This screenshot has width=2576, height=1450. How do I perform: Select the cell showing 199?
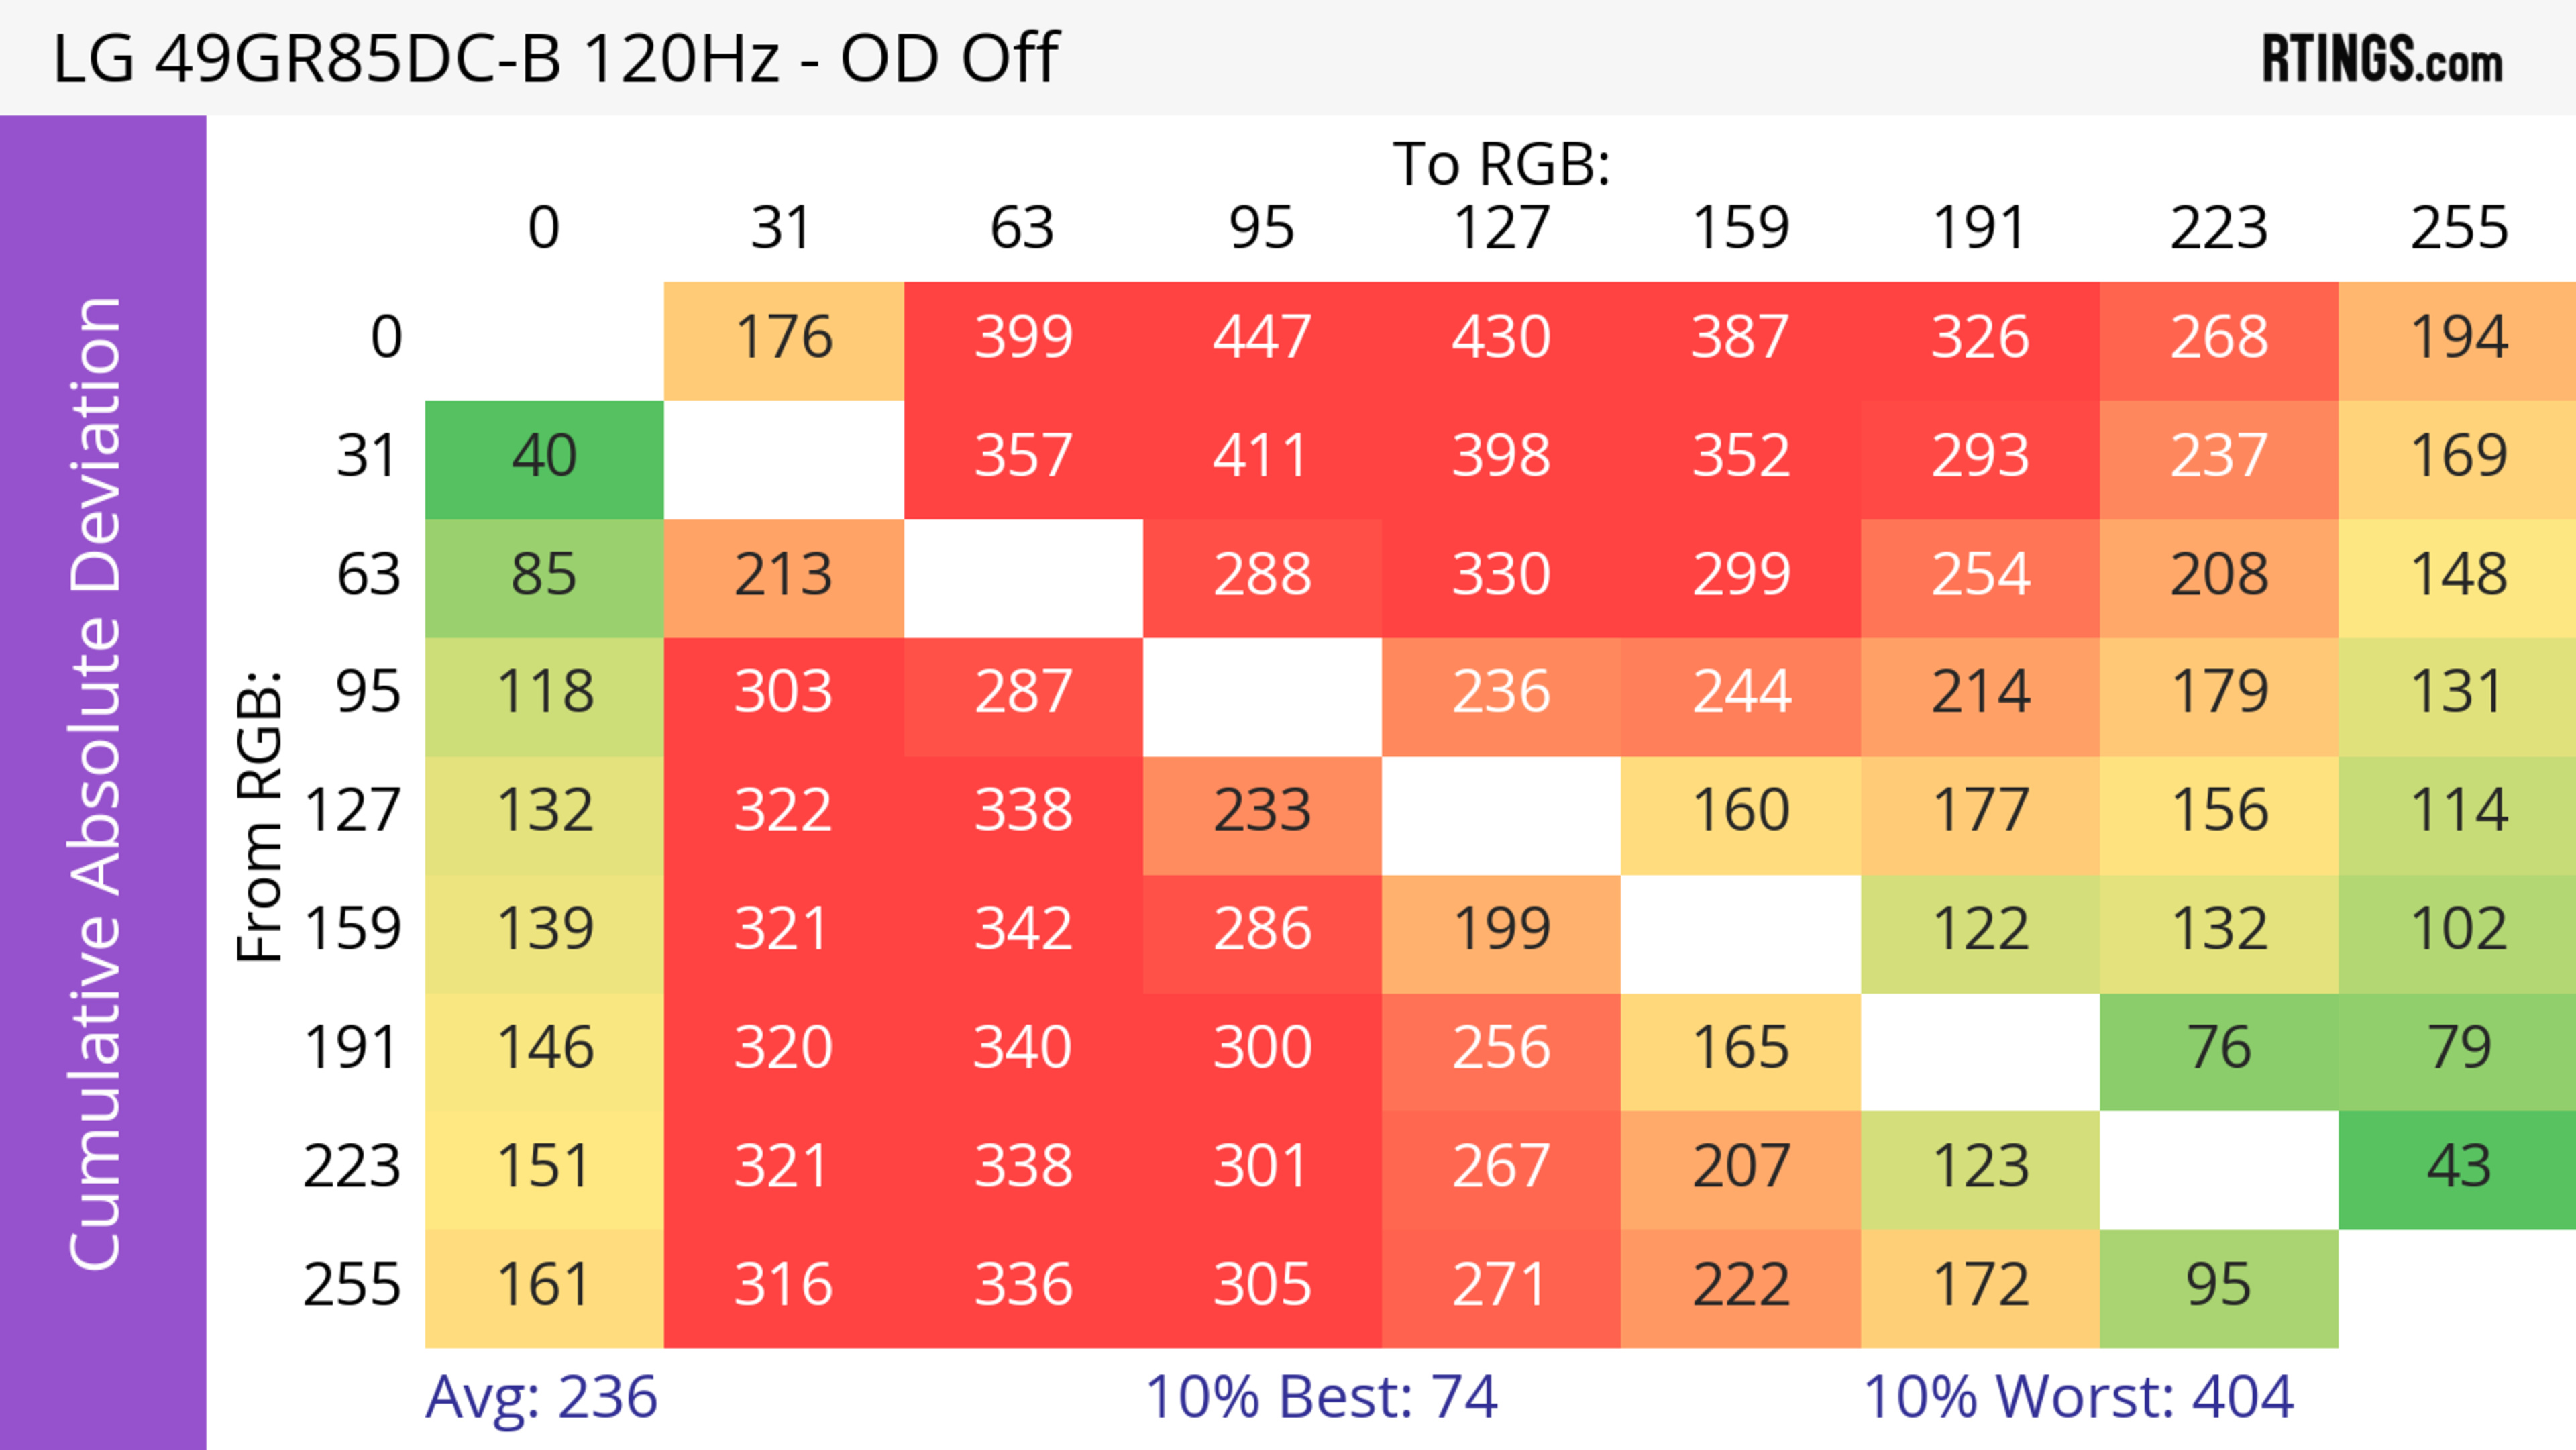pos(1501,930)
